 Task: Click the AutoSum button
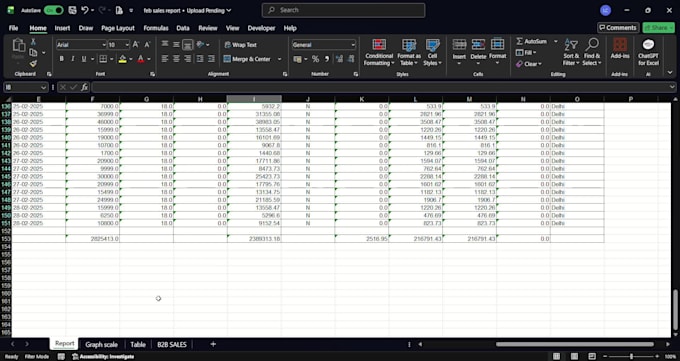coord(532,41)
